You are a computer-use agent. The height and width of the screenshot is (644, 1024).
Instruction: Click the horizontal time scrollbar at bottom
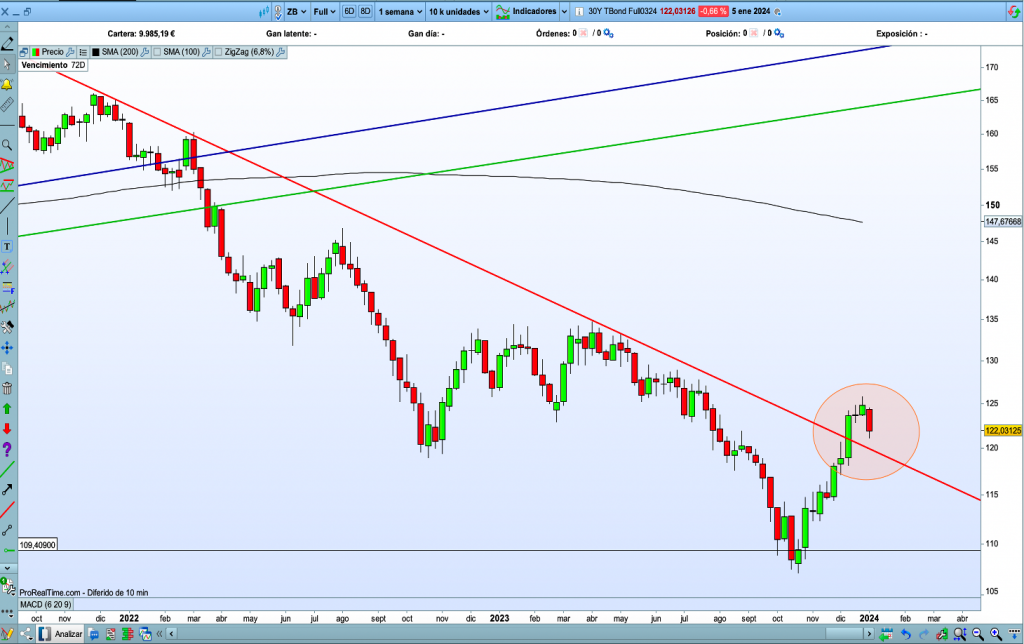point(500,633)
